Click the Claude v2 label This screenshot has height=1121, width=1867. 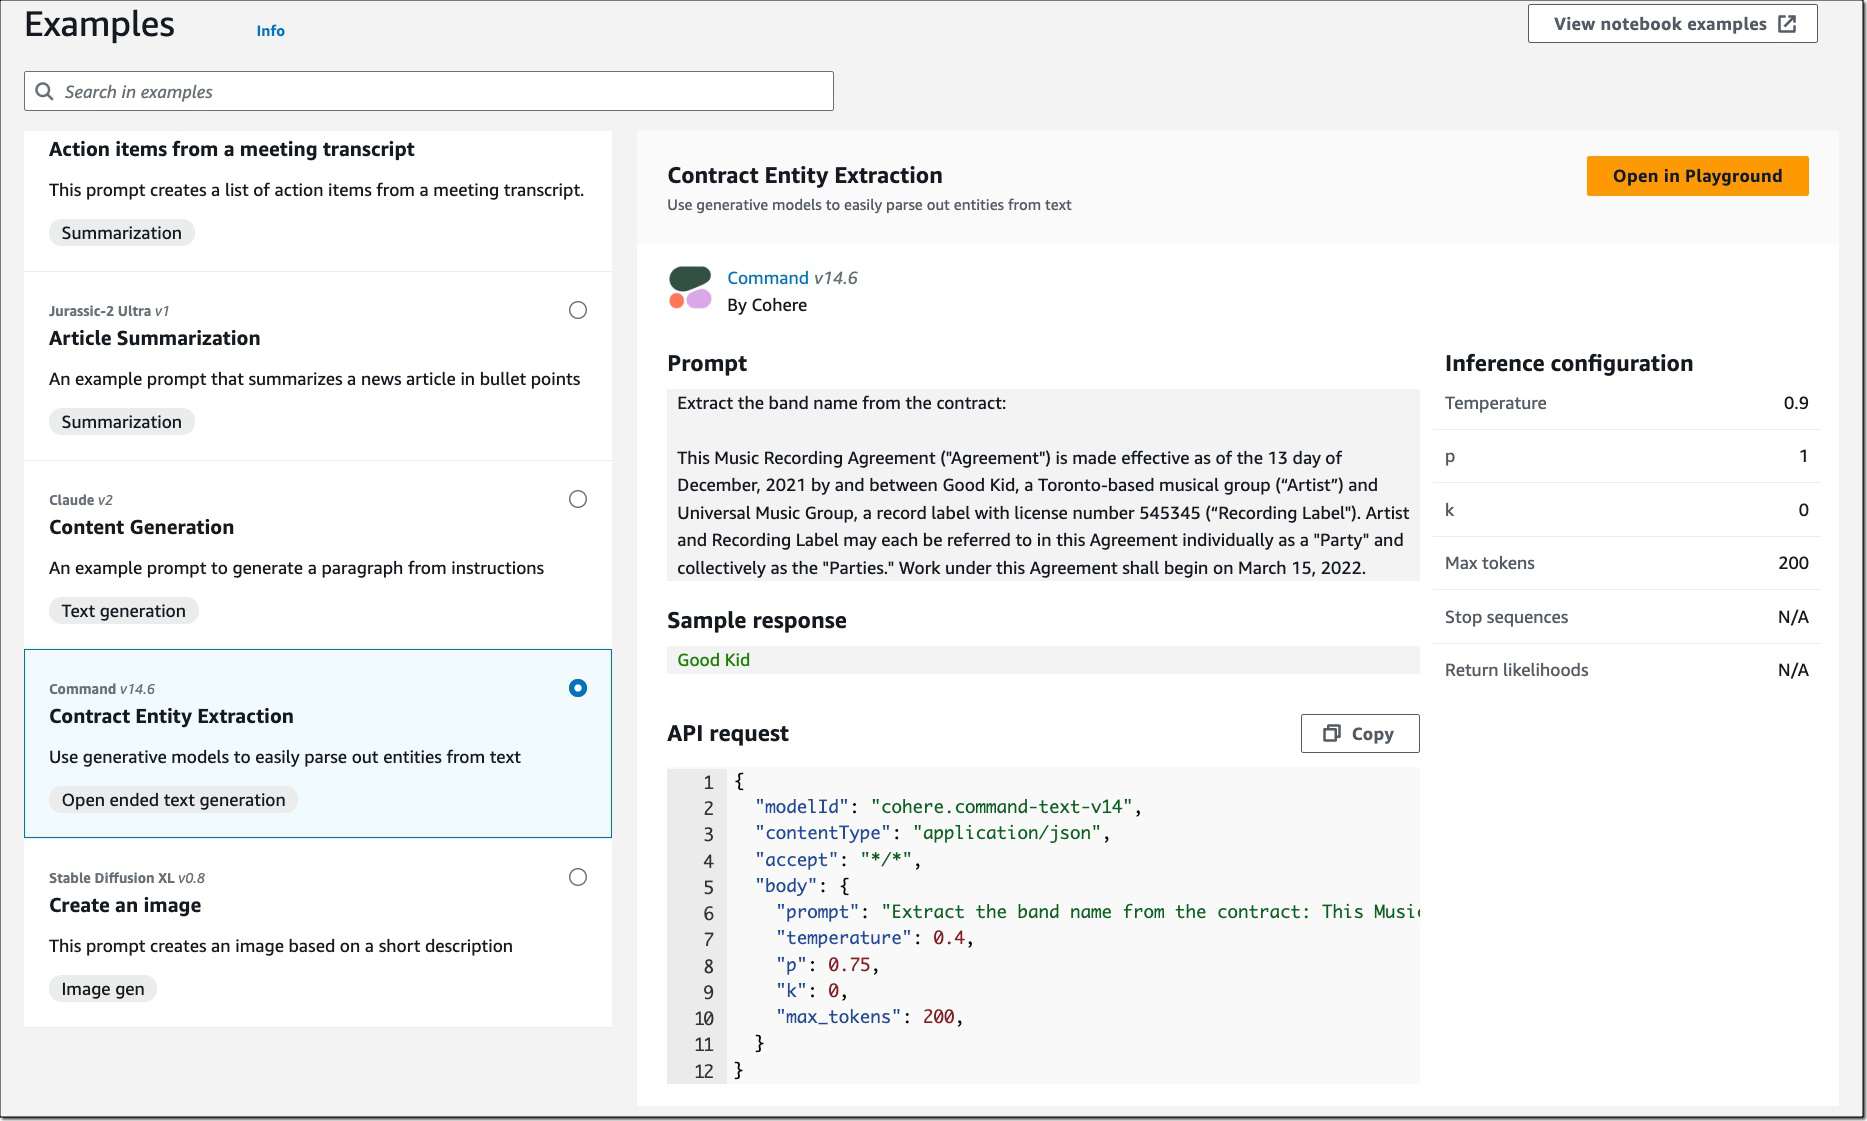tap(81, 500)
